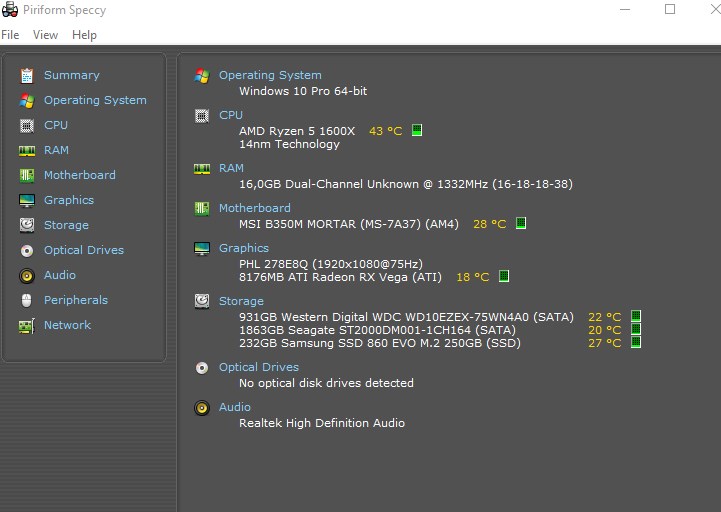Follow the CPU heading link in summary
This screenshot has width=721, height=512.
231,115
